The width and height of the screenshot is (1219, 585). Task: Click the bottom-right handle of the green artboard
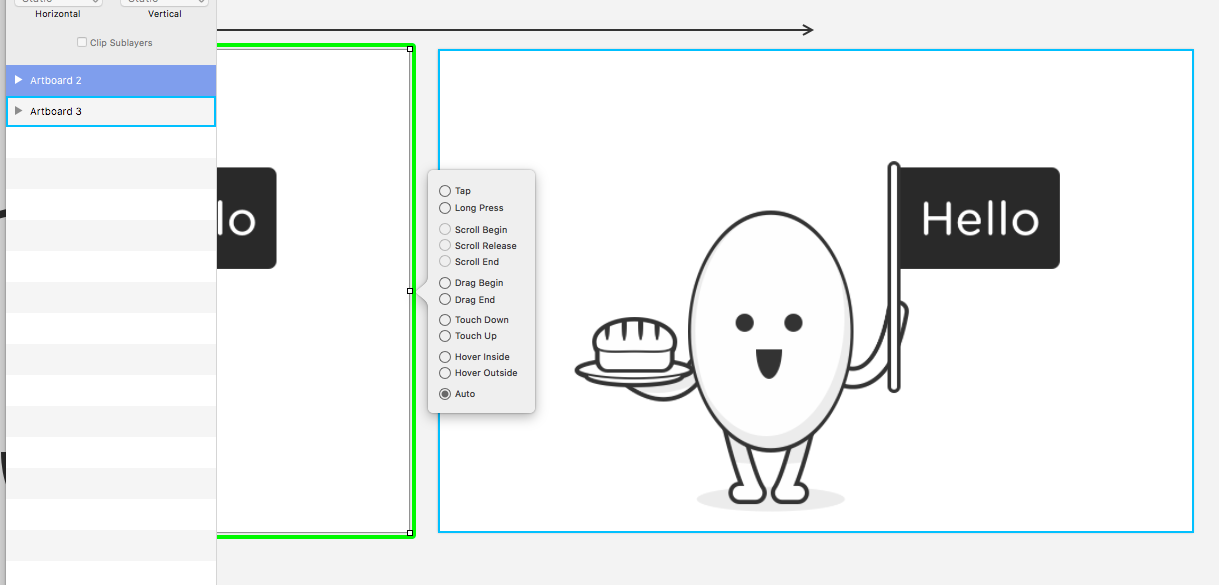411,533
